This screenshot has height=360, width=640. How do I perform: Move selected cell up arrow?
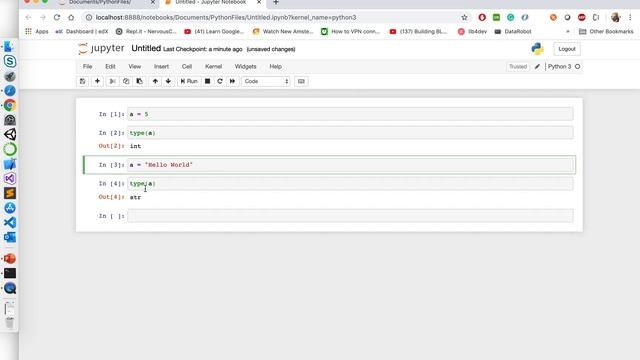click(x=155, y=81)
